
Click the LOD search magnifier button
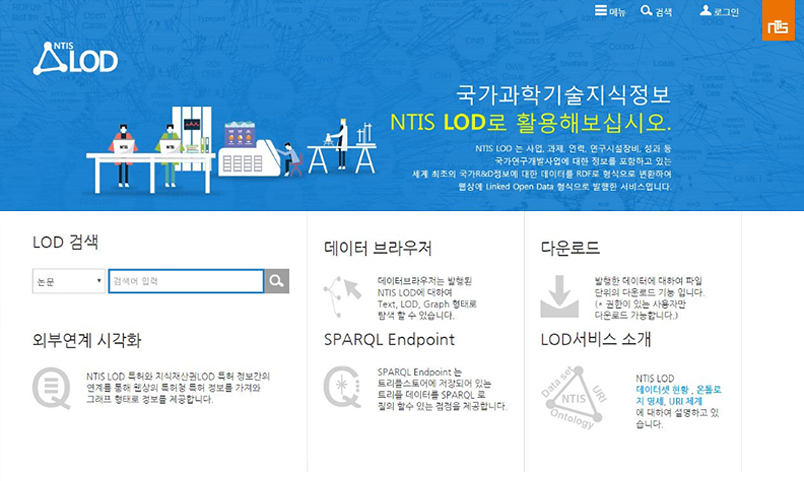(277, 281)
